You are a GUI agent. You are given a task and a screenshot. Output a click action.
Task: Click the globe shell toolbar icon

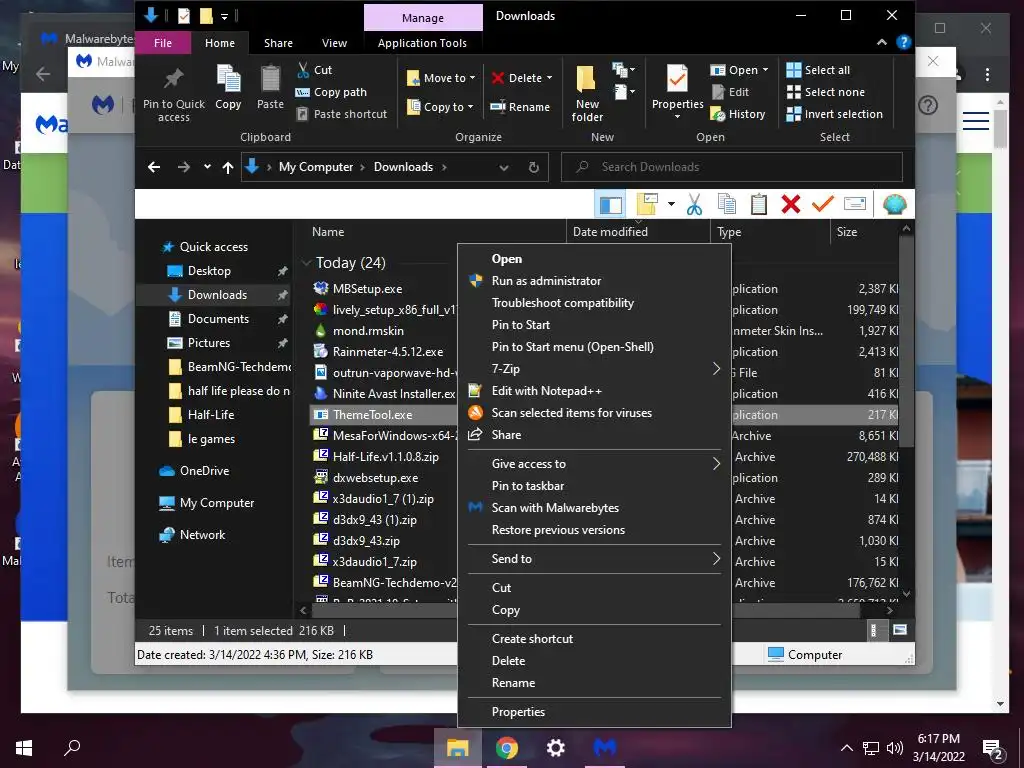click(x=894, y=204)
